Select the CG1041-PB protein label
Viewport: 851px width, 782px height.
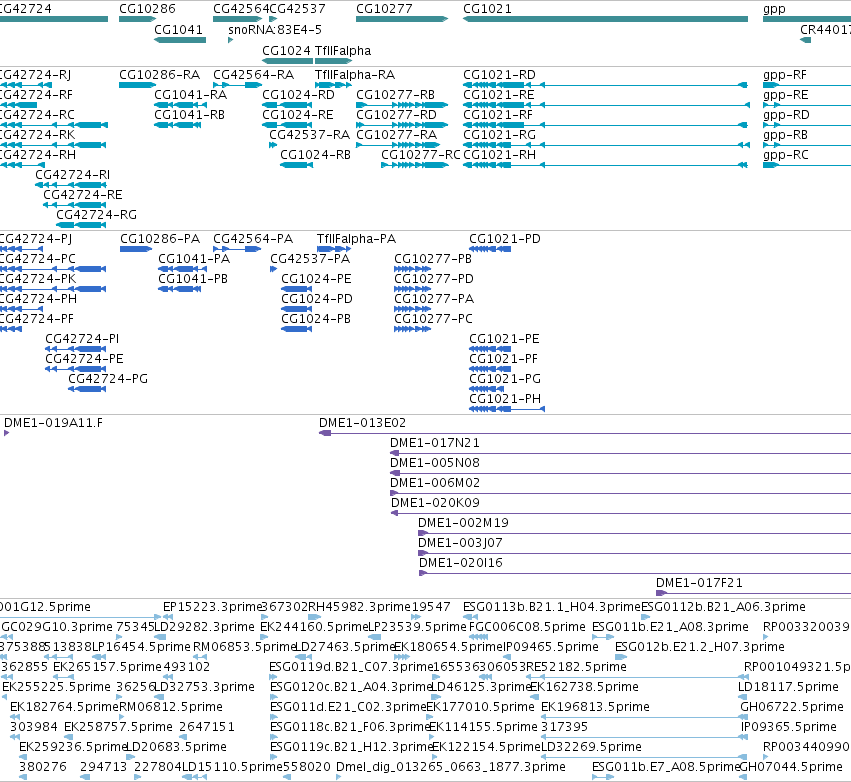click(x=193, y=279)
